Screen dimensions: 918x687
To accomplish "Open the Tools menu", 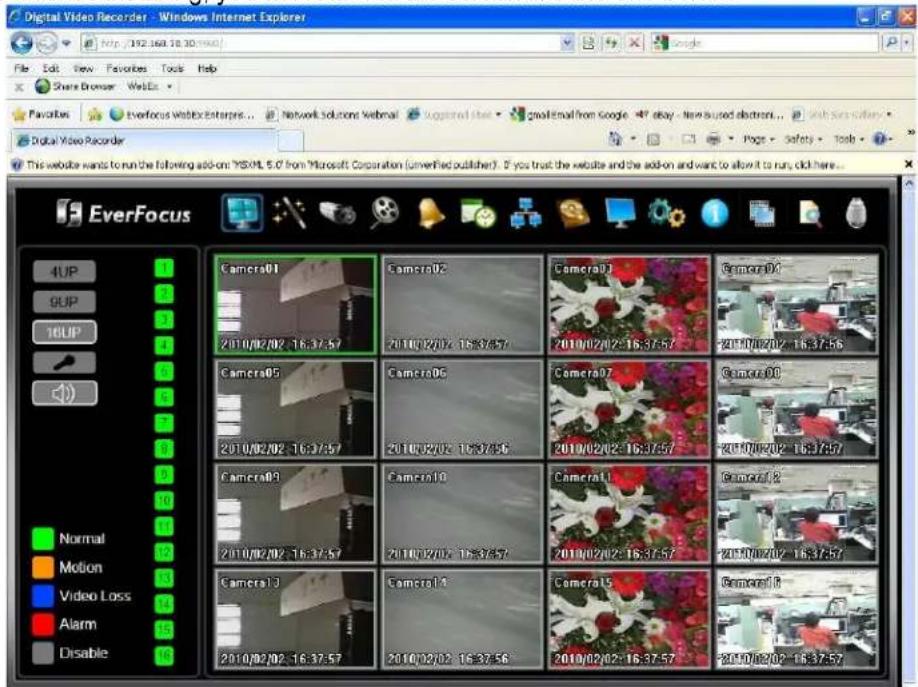I will [x=172, y=69].
